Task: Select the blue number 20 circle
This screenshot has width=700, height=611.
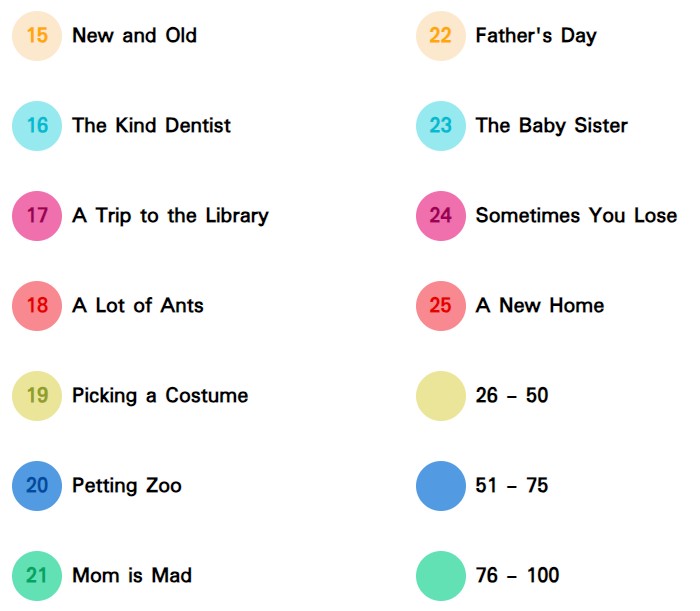Action: [37, 486]
